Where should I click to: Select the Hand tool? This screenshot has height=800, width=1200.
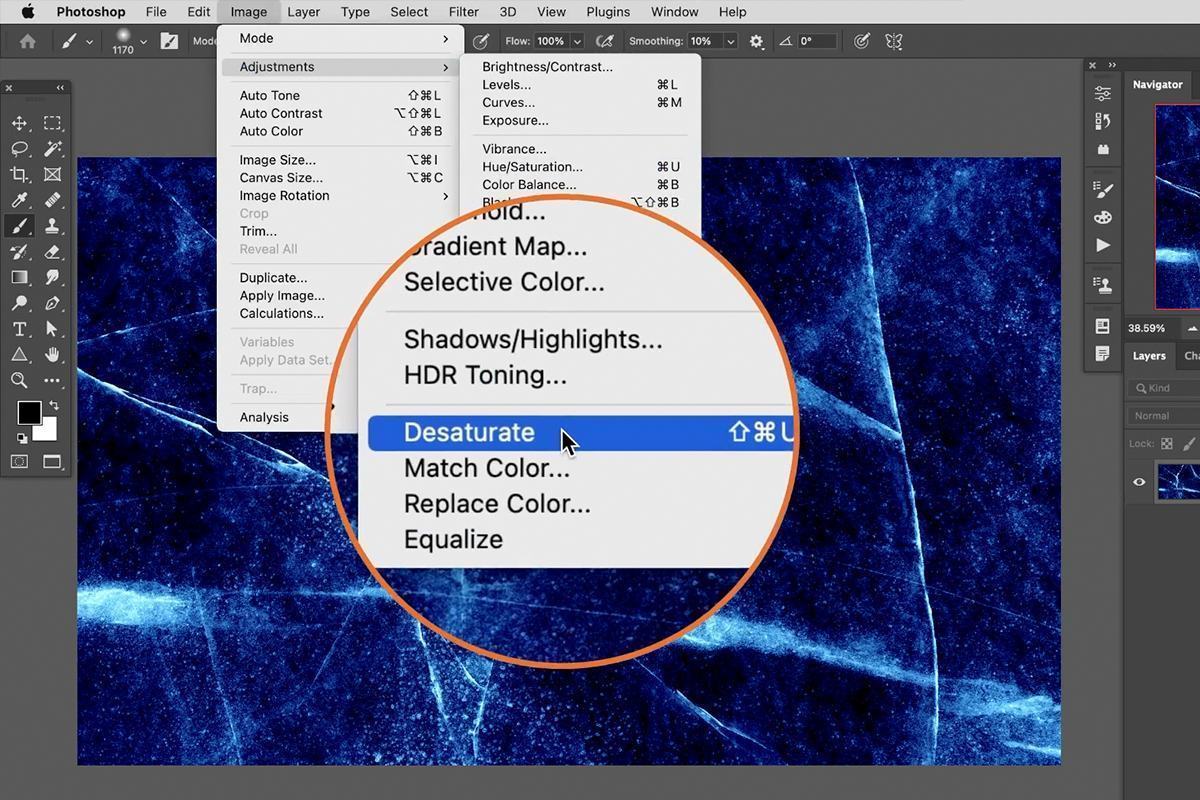[x=53, y=355]
